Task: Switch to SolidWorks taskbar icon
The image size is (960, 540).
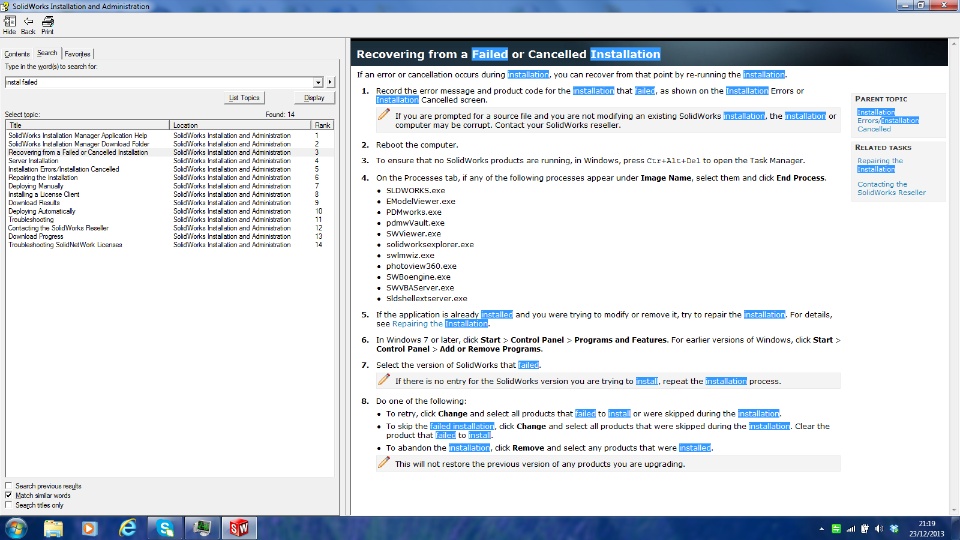Action: point(239,528)
